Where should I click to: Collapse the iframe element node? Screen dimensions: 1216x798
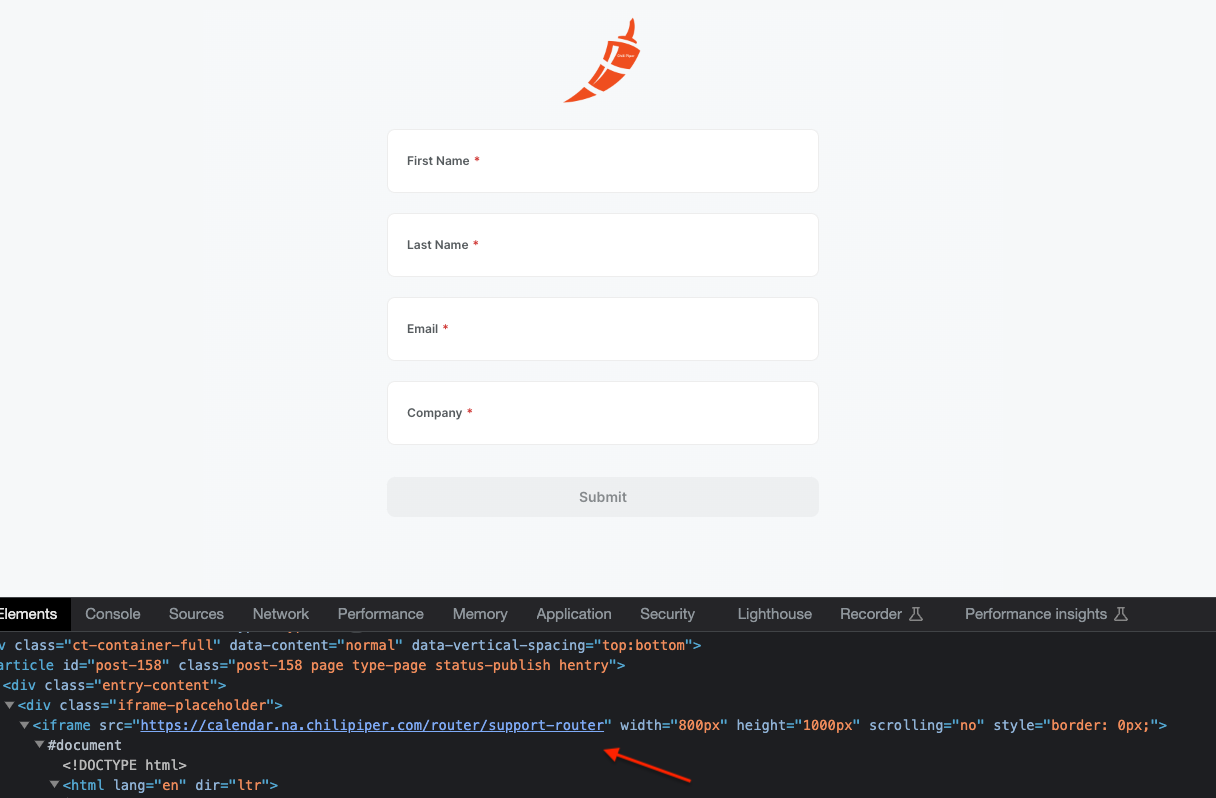click(x=25, y=725)
